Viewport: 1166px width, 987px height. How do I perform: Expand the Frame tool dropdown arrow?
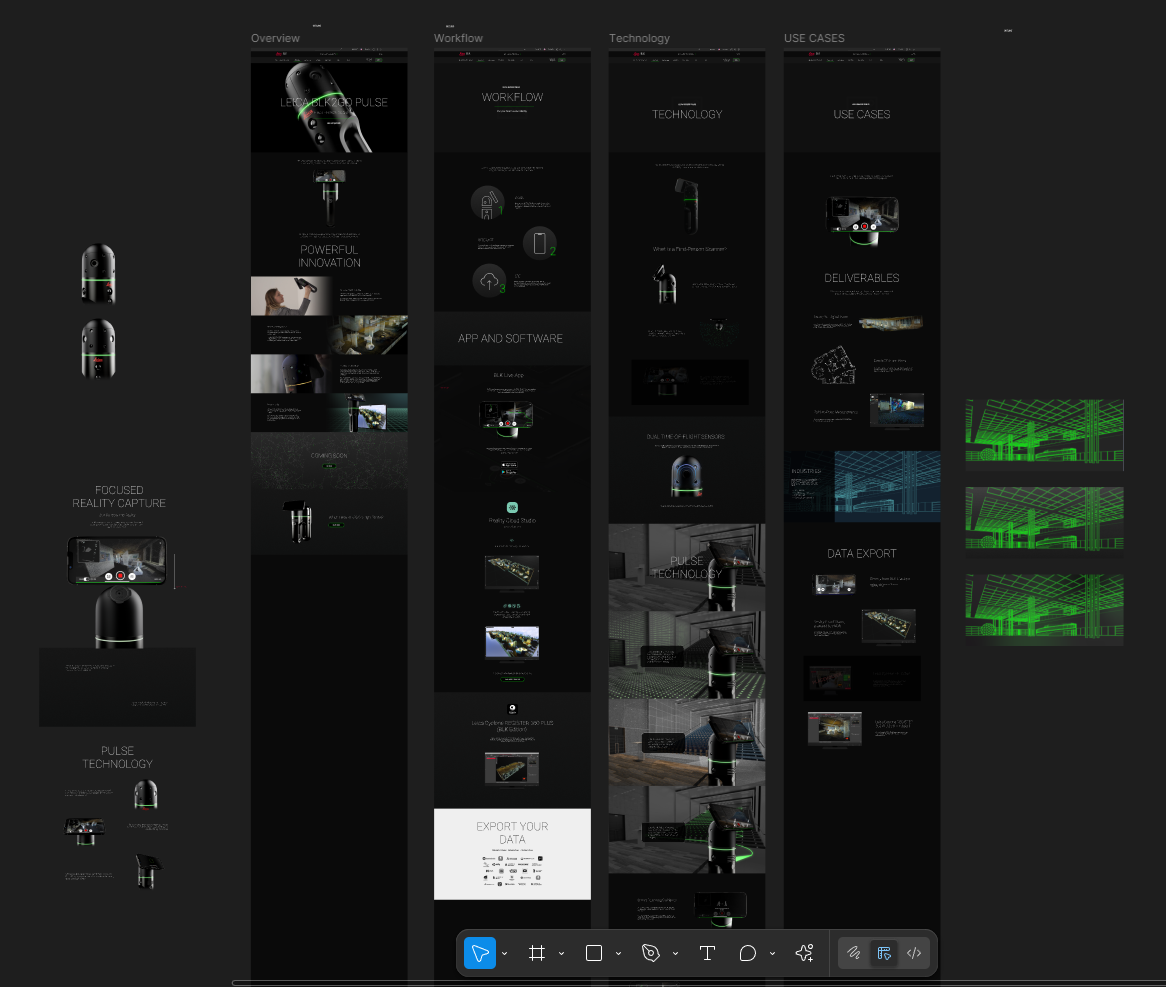[561, 954]
